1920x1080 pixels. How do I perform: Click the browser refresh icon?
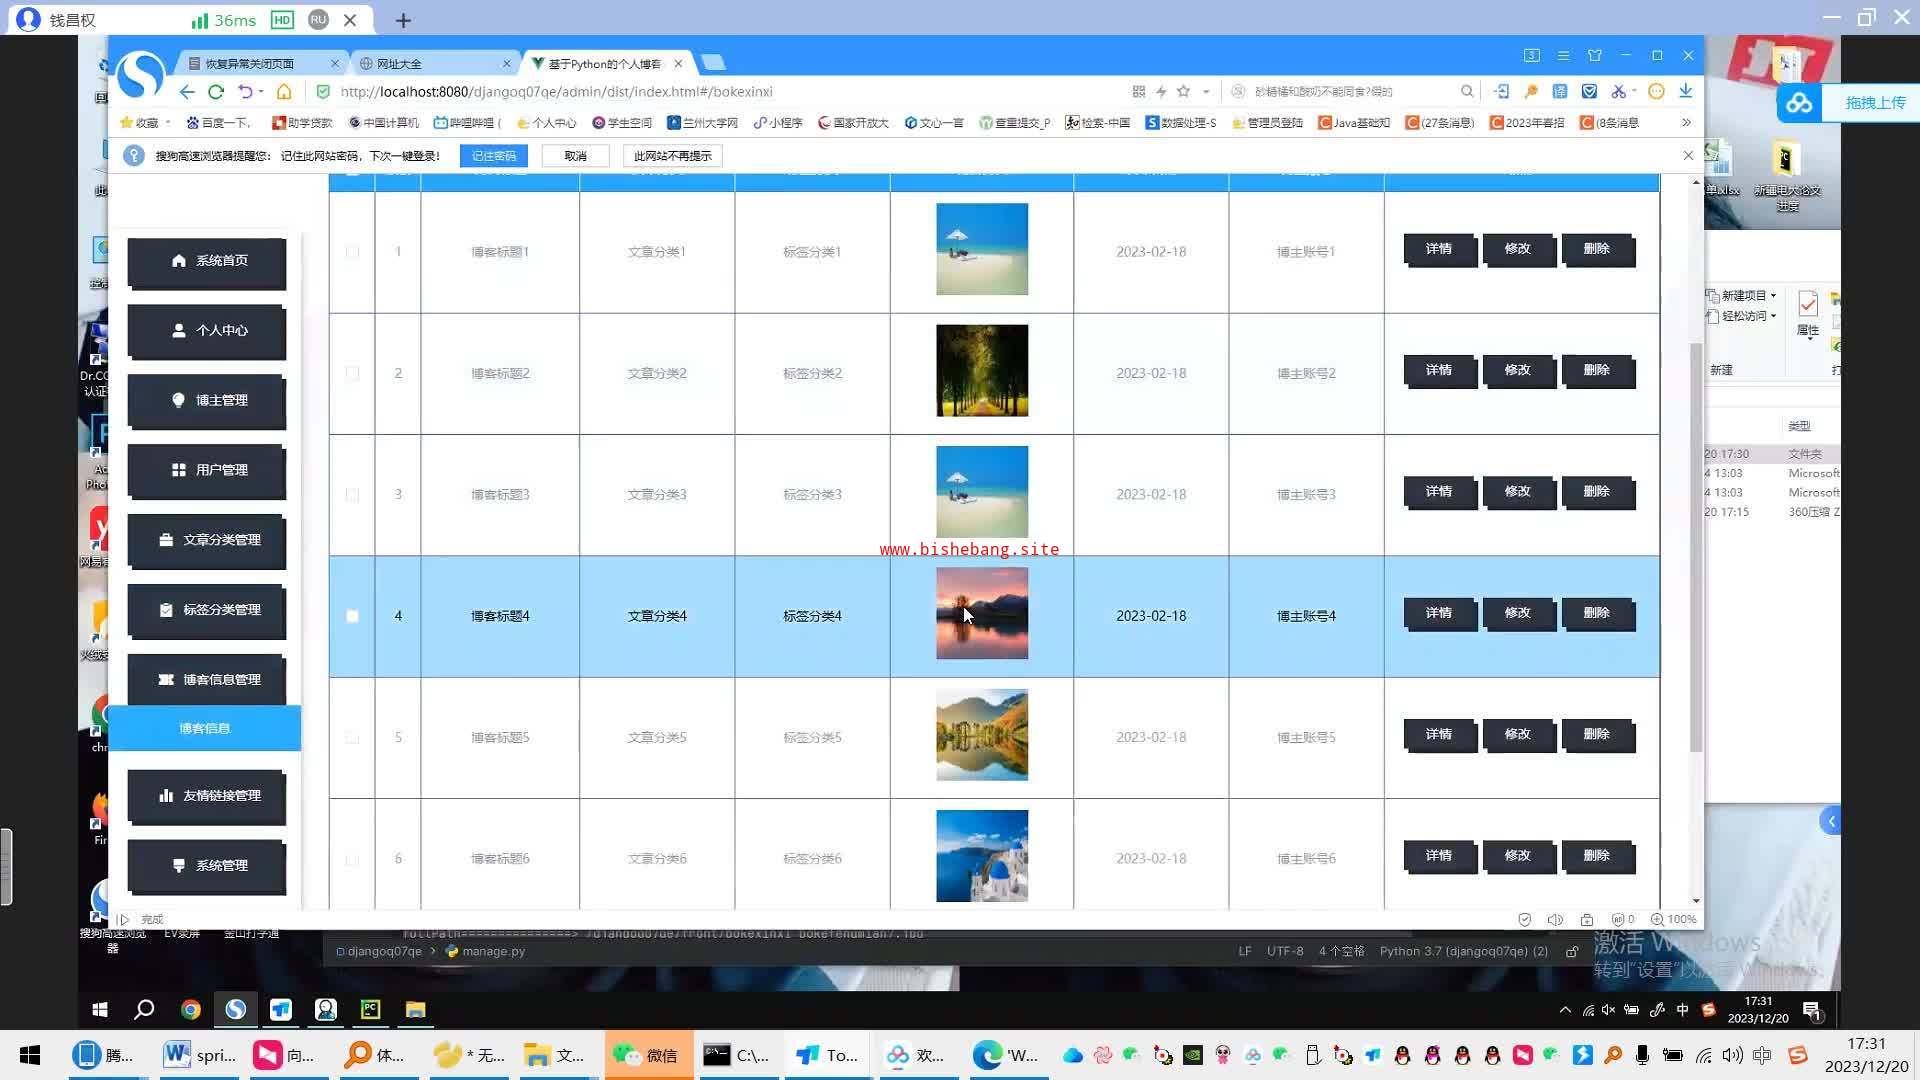tap(216, 92)
